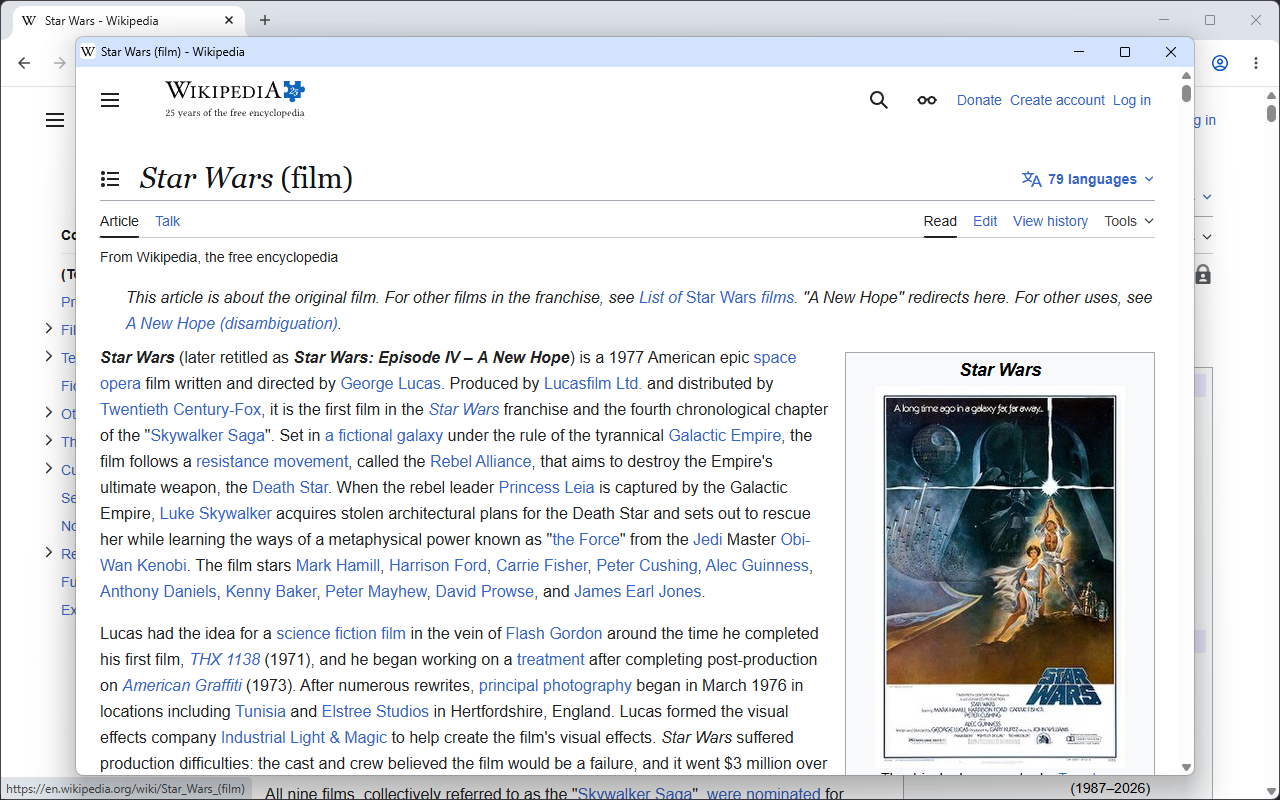Image resolution: width=1280 pixels, height=800 pixels.
Task: Click the Wikipedia logo in front window
Action: point(235,99)
